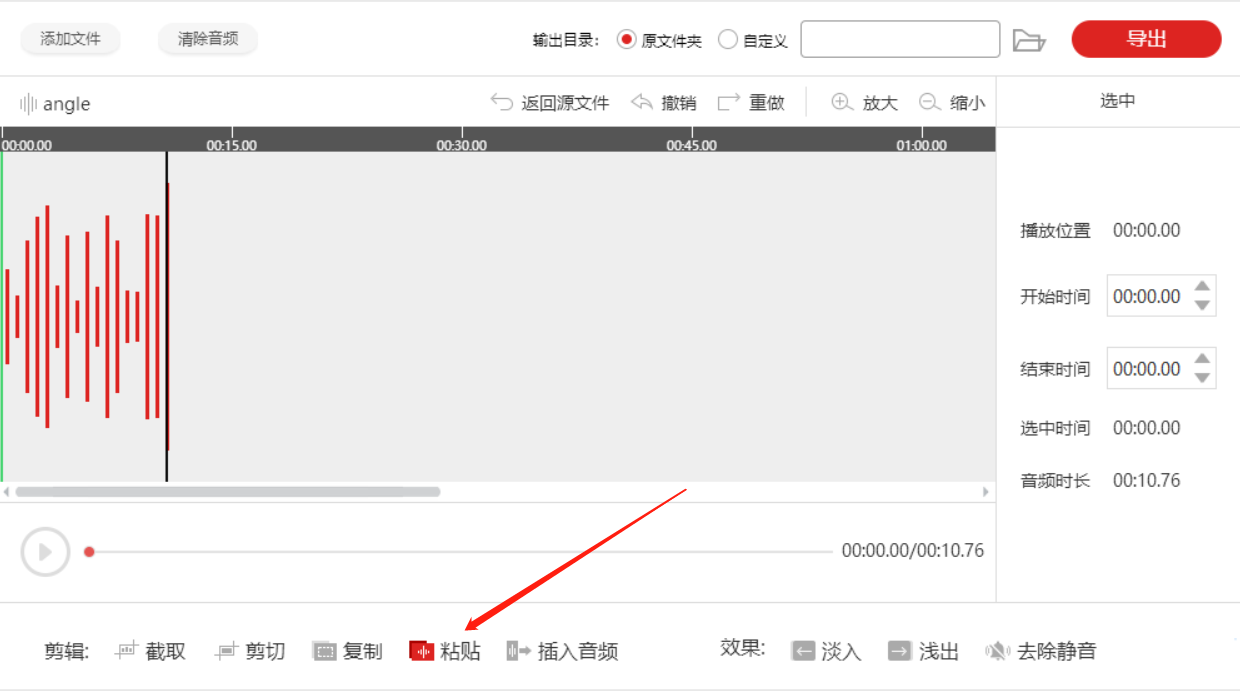Click the red 导出 export button
The width and height of the screenshot is (1240, 696).
pyautogui.click(x=1146, y=40)
